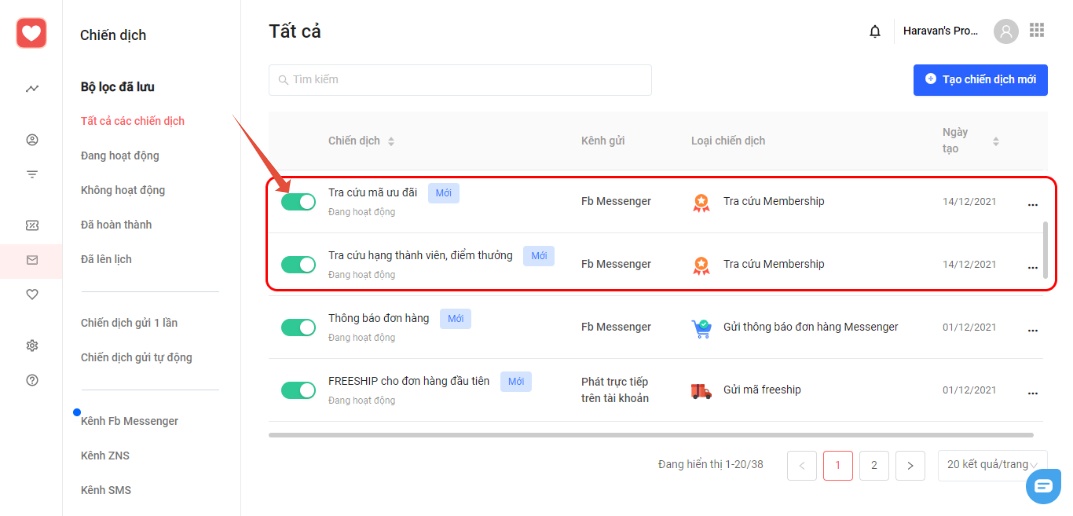Select Đã lên lịch filter
The image size is (1073, 516).
pos(106,259)
